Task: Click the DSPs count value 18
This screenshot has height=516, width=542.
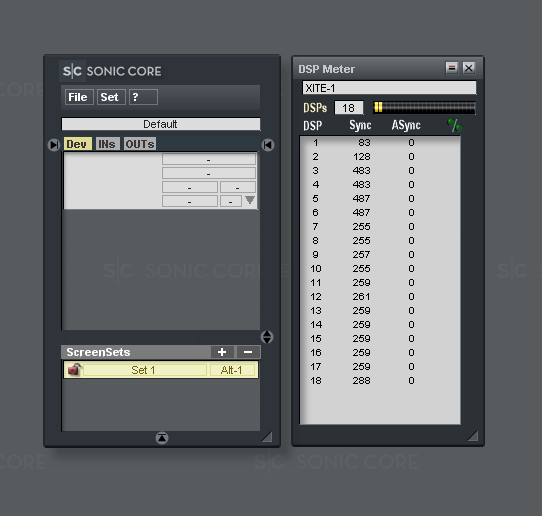Action: pyautogui.click(x=349, y=108)
